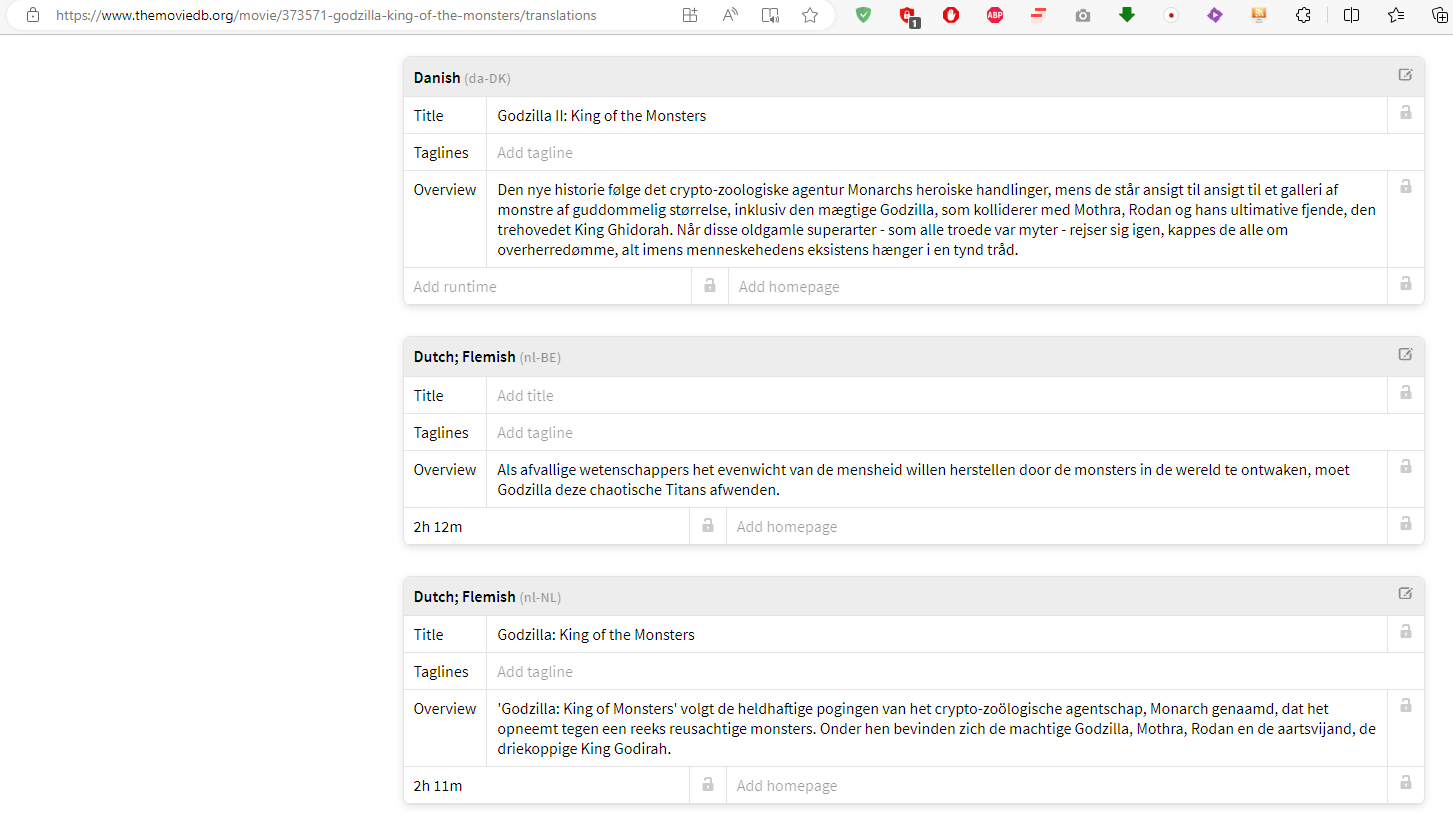Click the address bar URL
The height and width of the screenshot is (822, 1453).
point(326,15)
